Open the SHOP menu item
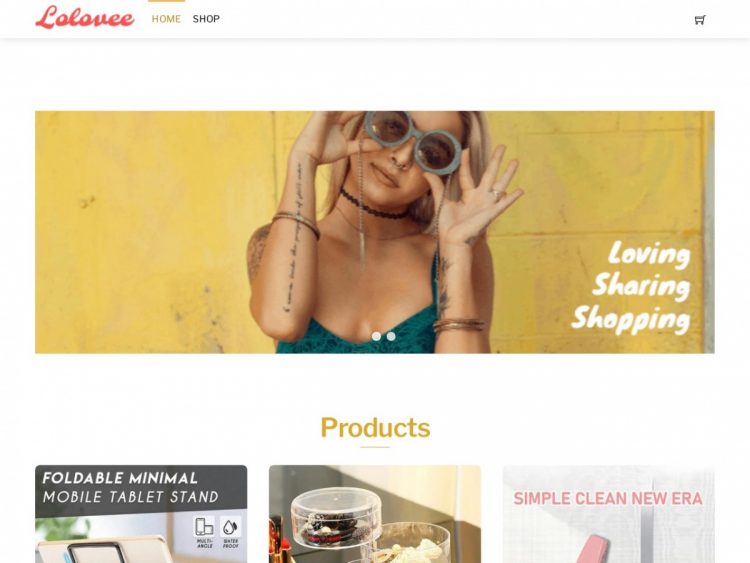This screenshot has width=750, height=563. pyautogui.click(x=206, y=19)
